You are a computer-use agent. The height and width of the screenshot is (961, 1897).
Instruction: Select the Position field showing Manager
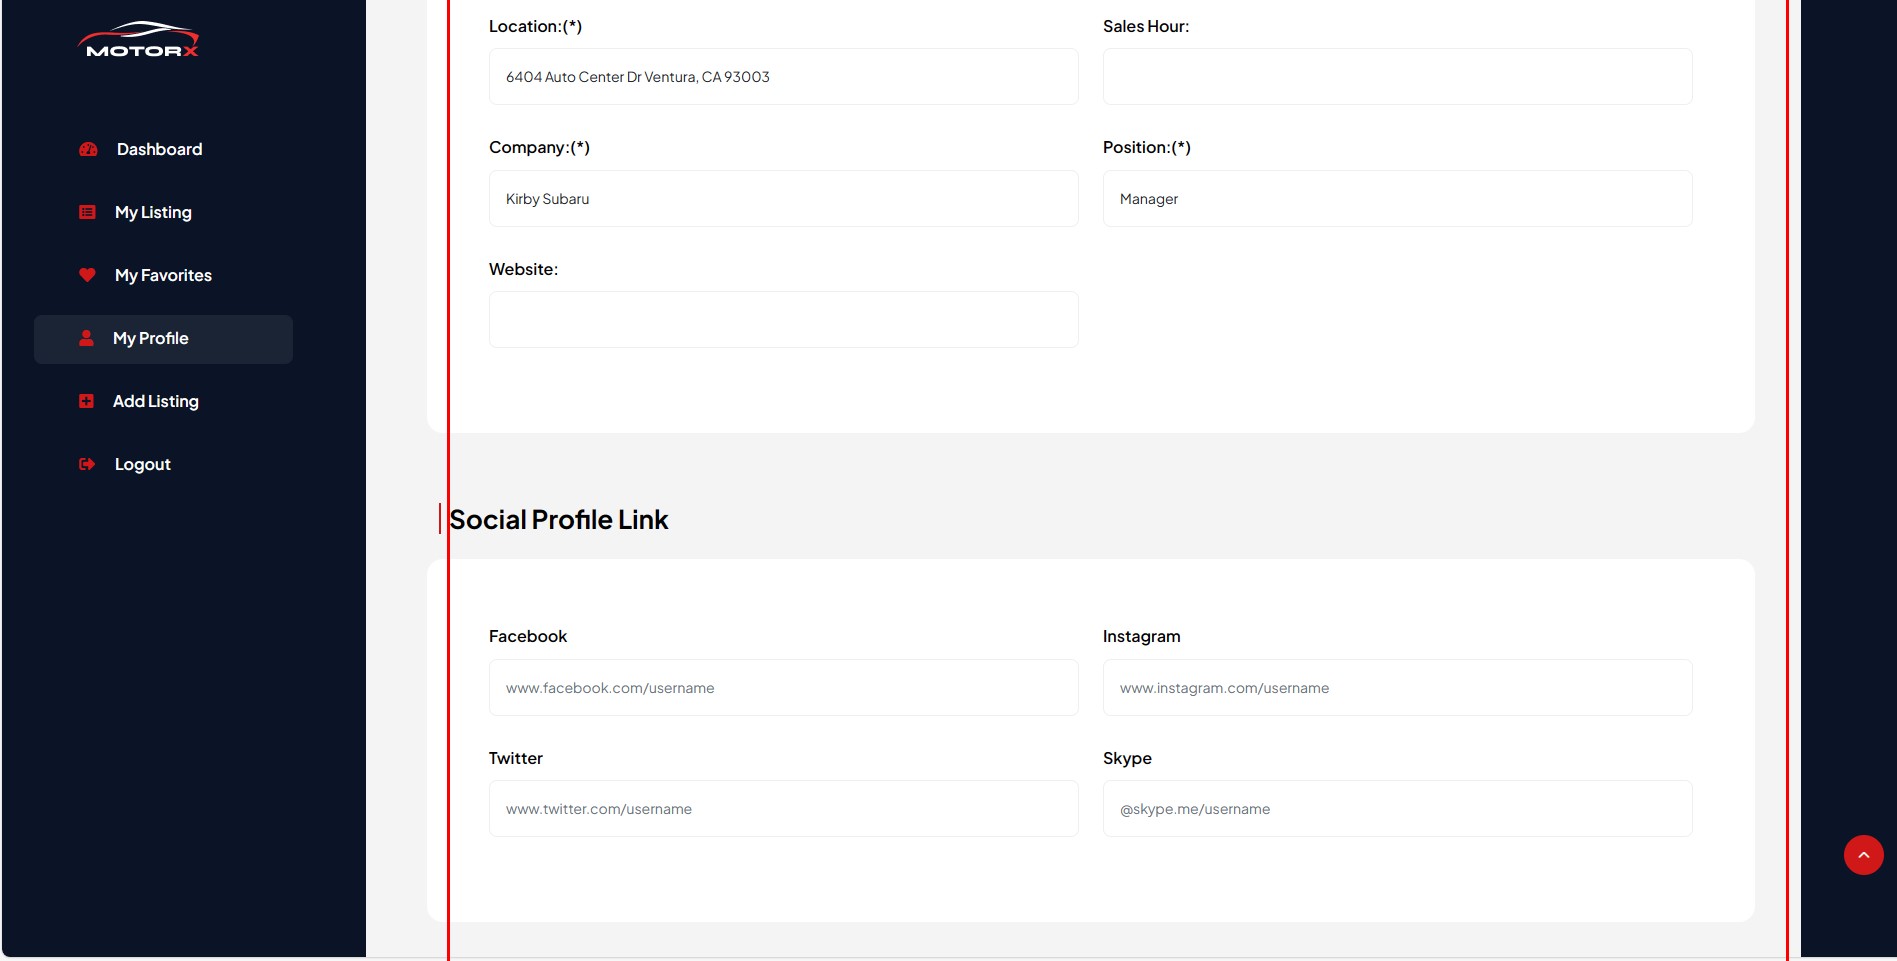click(x=1397, y=199)
